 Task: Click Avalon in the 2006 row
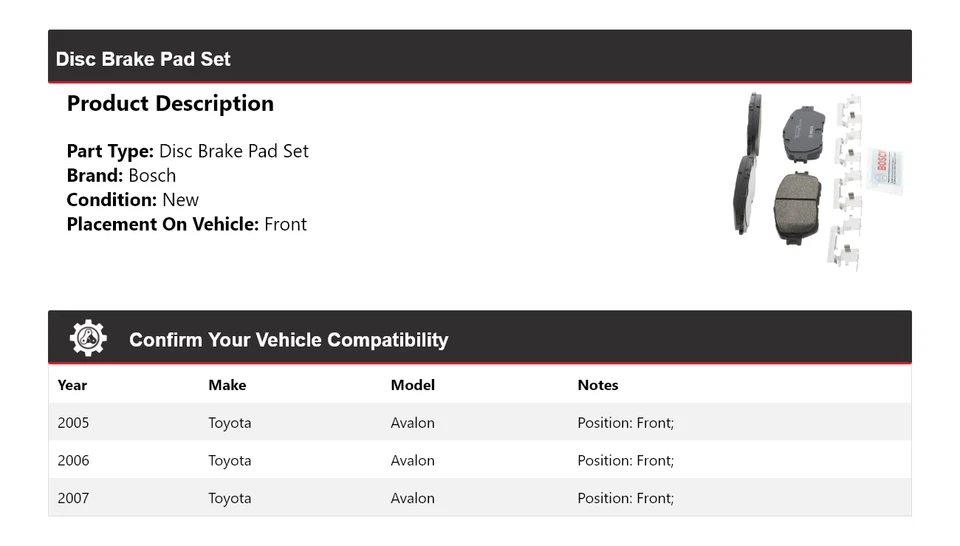click(412, 461)
